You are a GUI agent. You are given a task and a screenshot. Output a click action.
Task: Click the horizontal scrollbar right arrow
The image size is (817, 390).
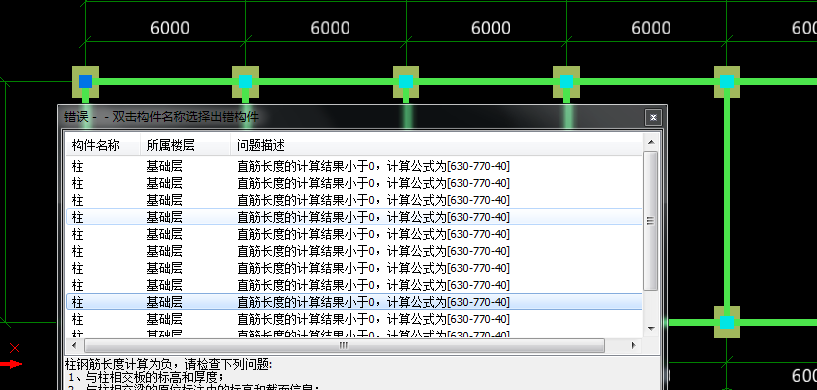(x=634, y=345)
